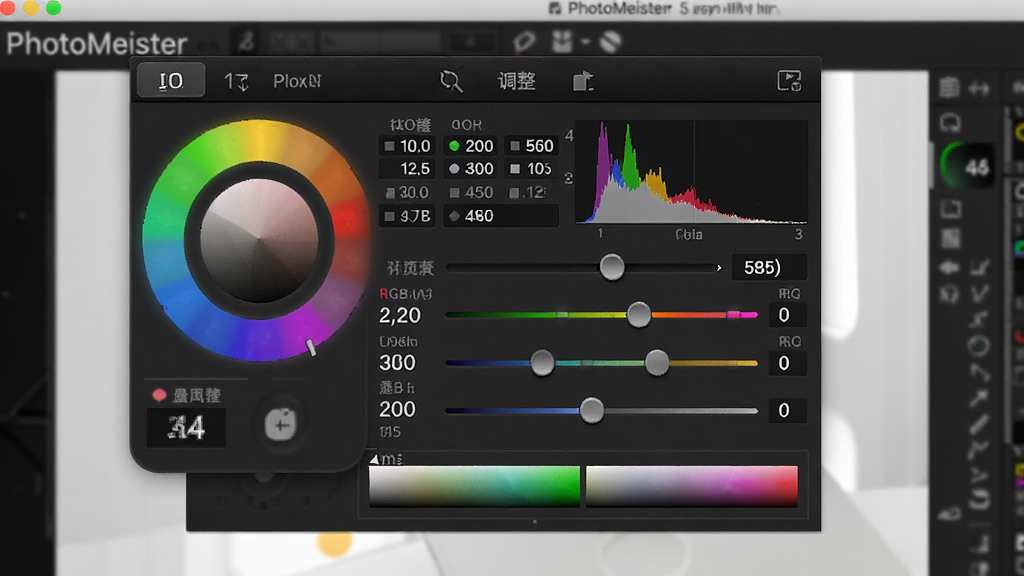Screen dimensions: 1024x576
Task: Open the dropdown arrow beside the grid icon
Action: 585,42
